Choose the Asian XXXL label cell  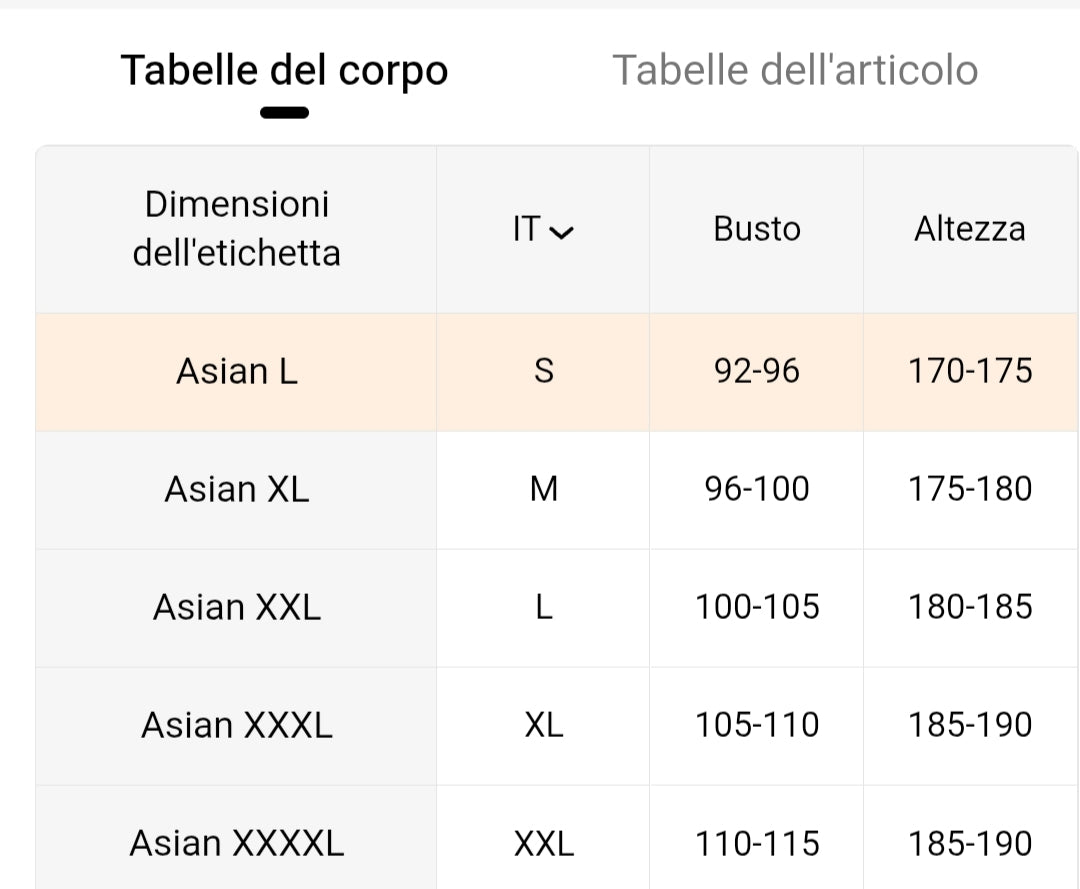[237, 725]
